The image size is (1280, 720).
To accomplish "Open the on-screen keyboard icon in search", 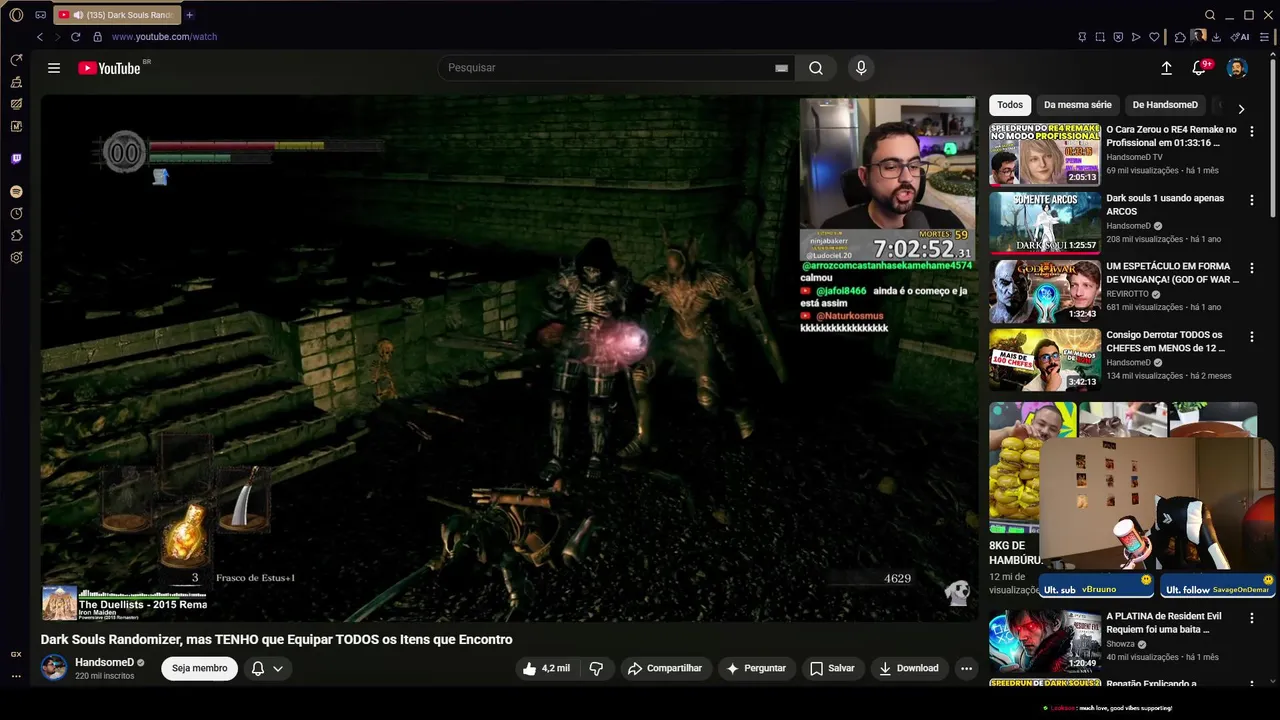I will coord(781,68).
